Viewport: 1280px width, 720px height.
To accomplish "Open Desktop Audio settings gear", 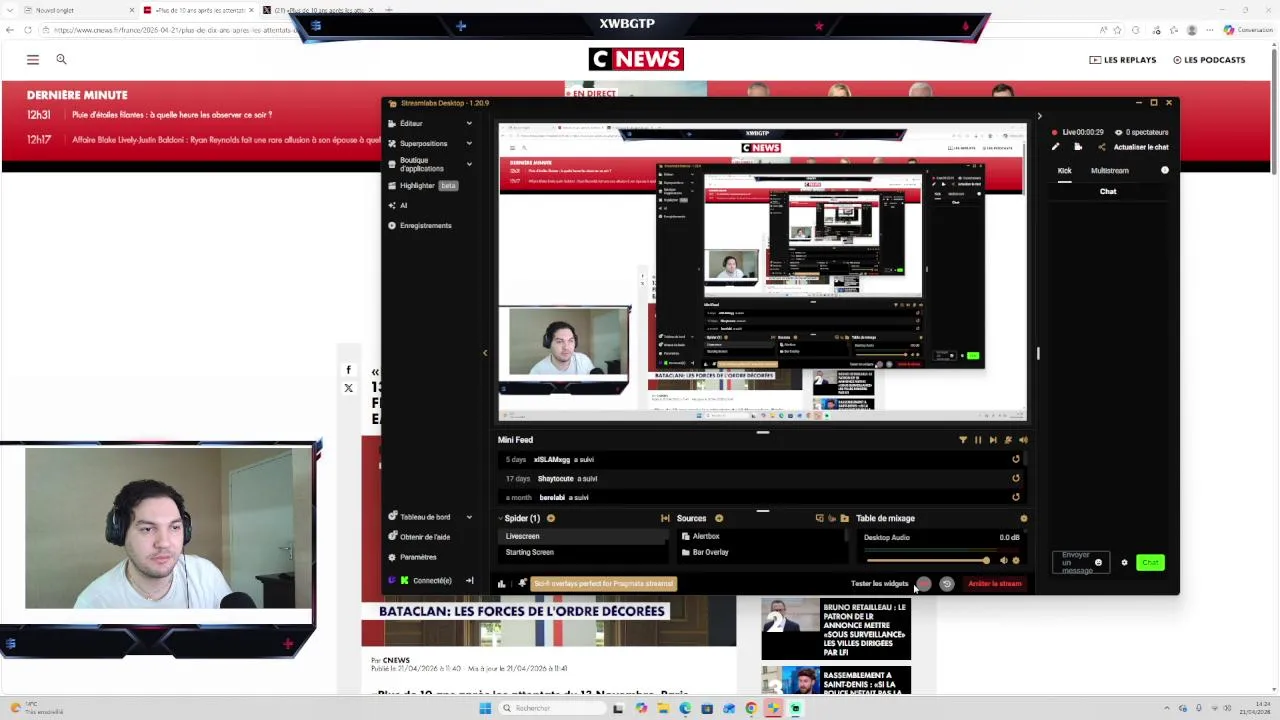I will [1016, 560].
